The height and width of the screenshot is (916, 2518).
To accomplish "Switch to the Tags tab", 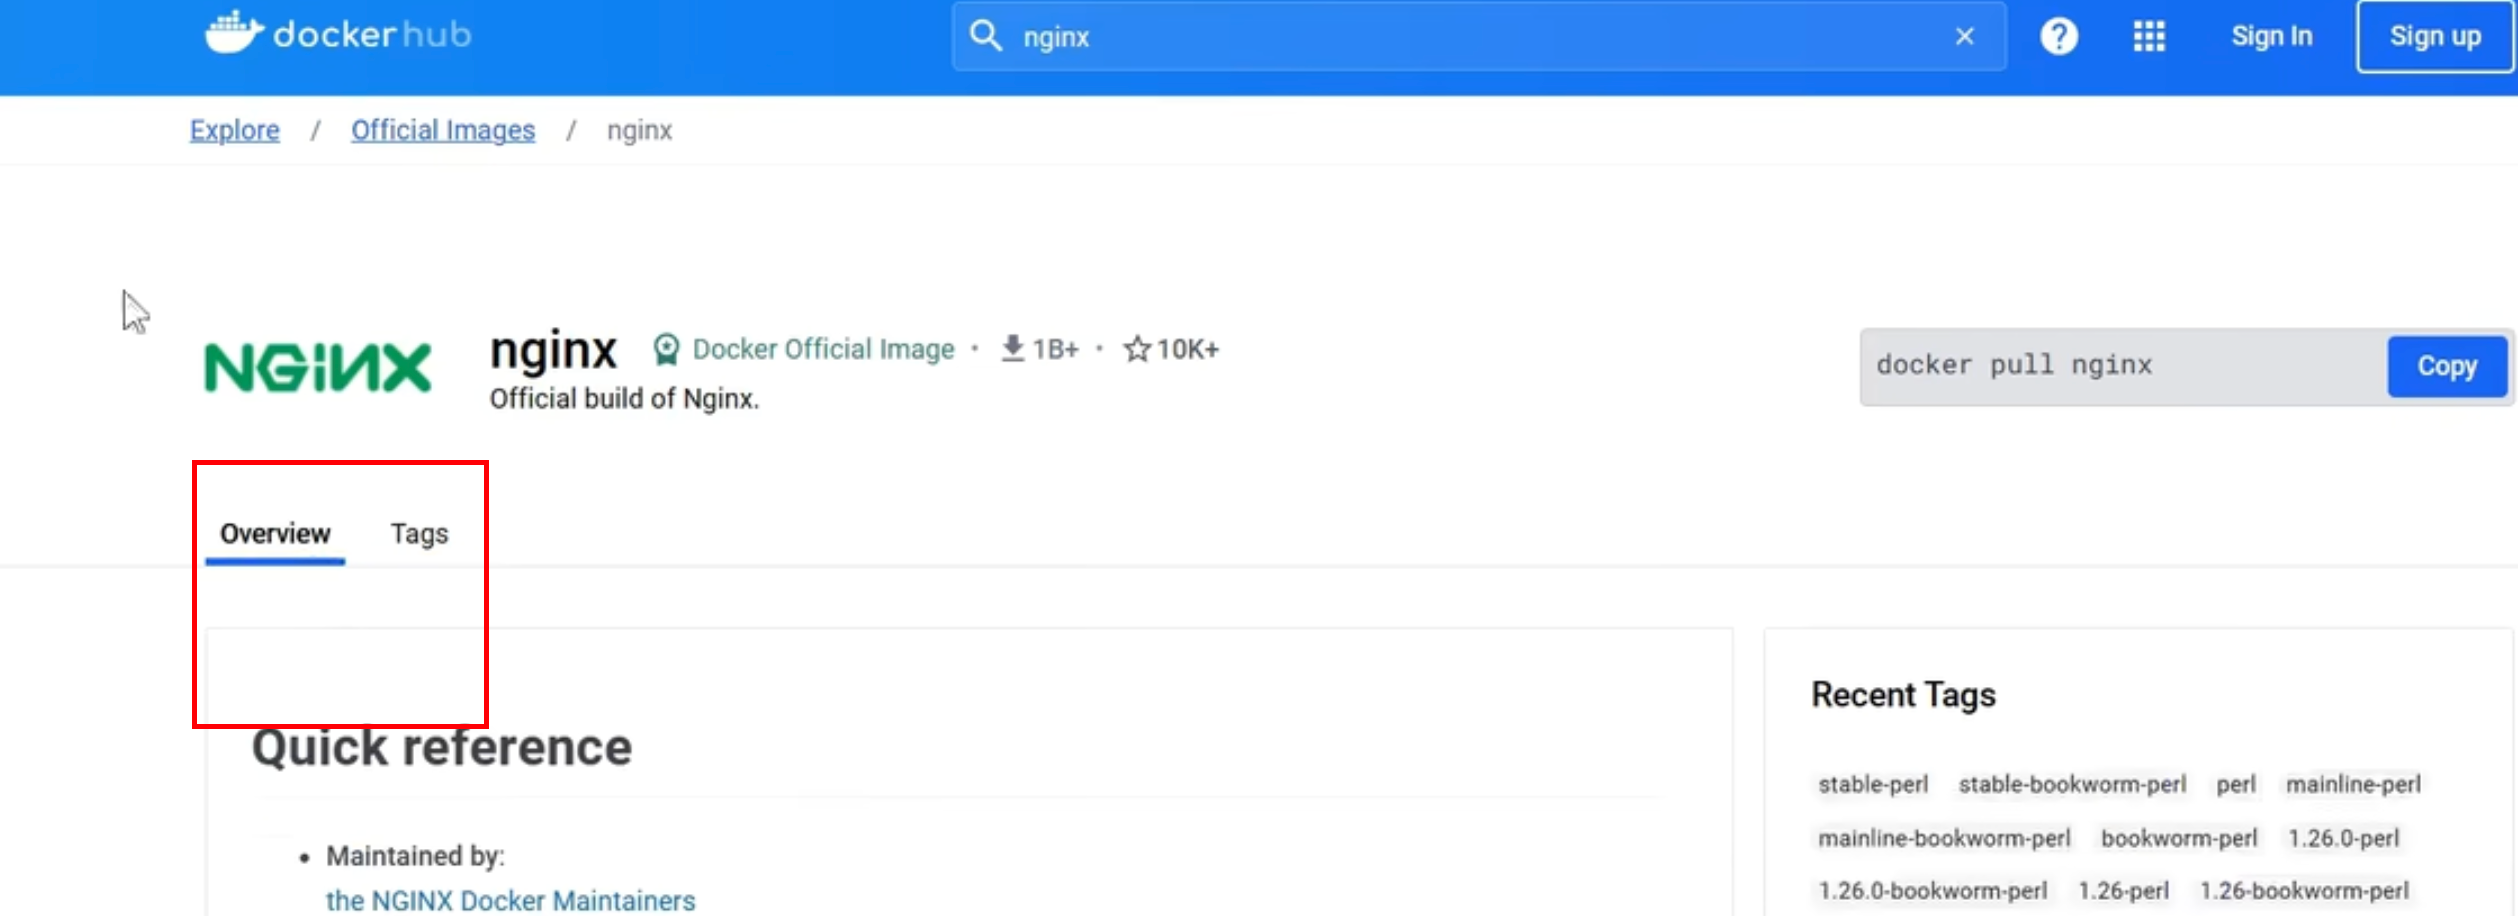I will [x=420, y=534].
